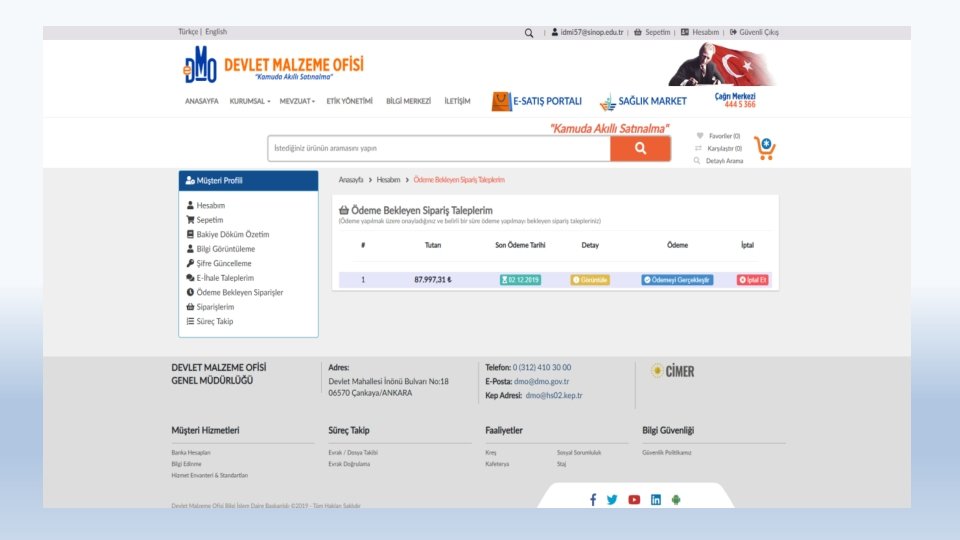The image size is (960, 540).
Task: Open Banka Hesapları footer link
Action: click(x=191, y=452)
